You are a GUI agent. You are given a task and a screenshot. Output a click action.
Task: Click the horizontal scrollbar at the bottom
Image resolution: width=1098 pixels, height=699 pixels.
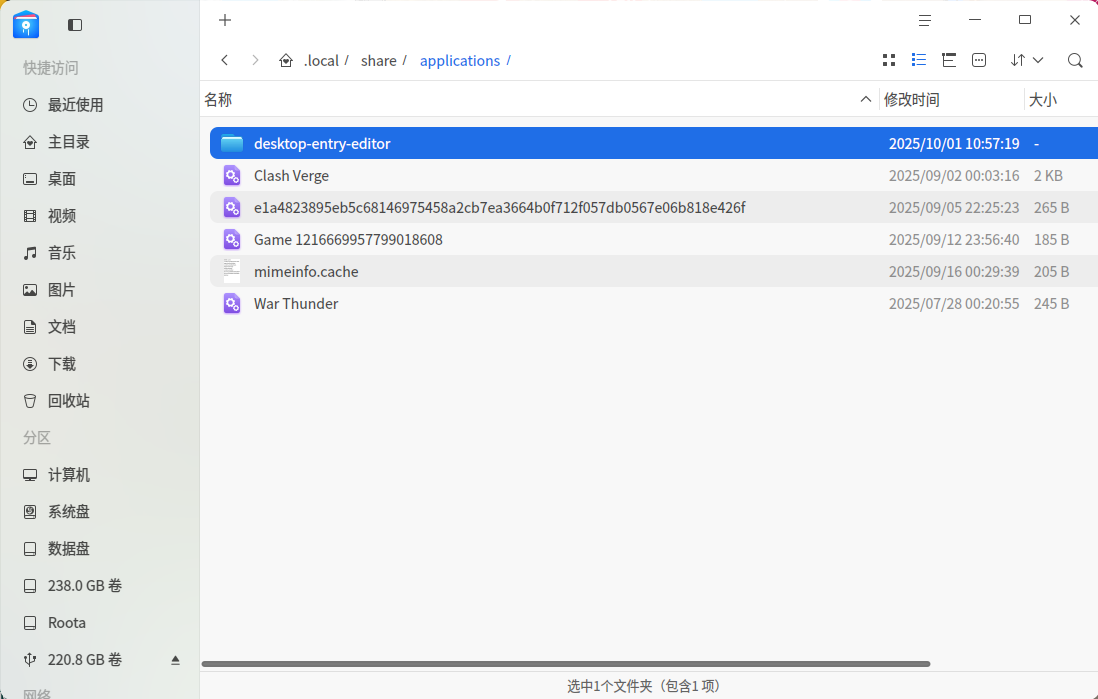pos(565,664)
